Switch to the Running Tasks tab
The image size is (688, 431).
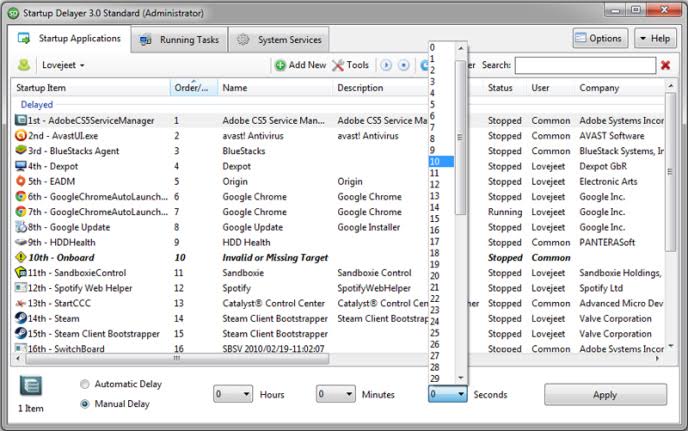pyautogui.click(x=179, y=40)
